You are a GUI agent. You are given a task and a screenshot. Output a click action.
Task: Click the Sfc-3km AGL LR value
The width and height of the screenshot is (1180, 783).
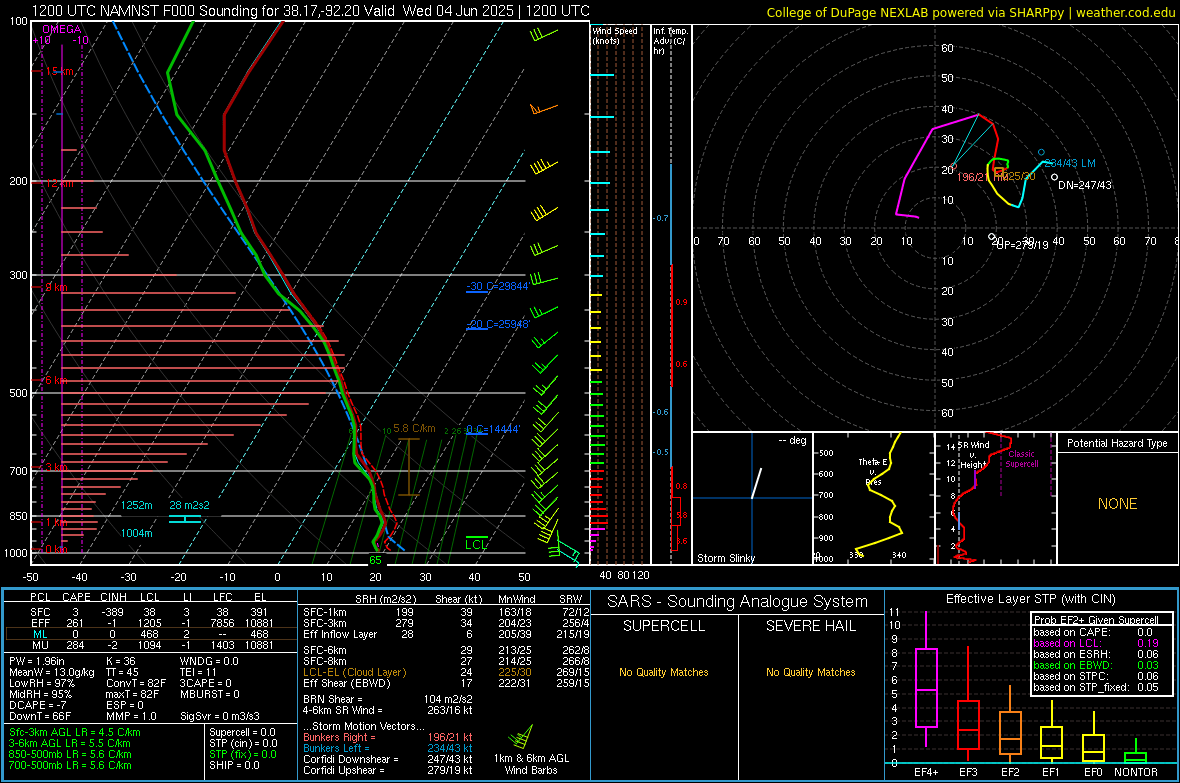tap(75, 732)
